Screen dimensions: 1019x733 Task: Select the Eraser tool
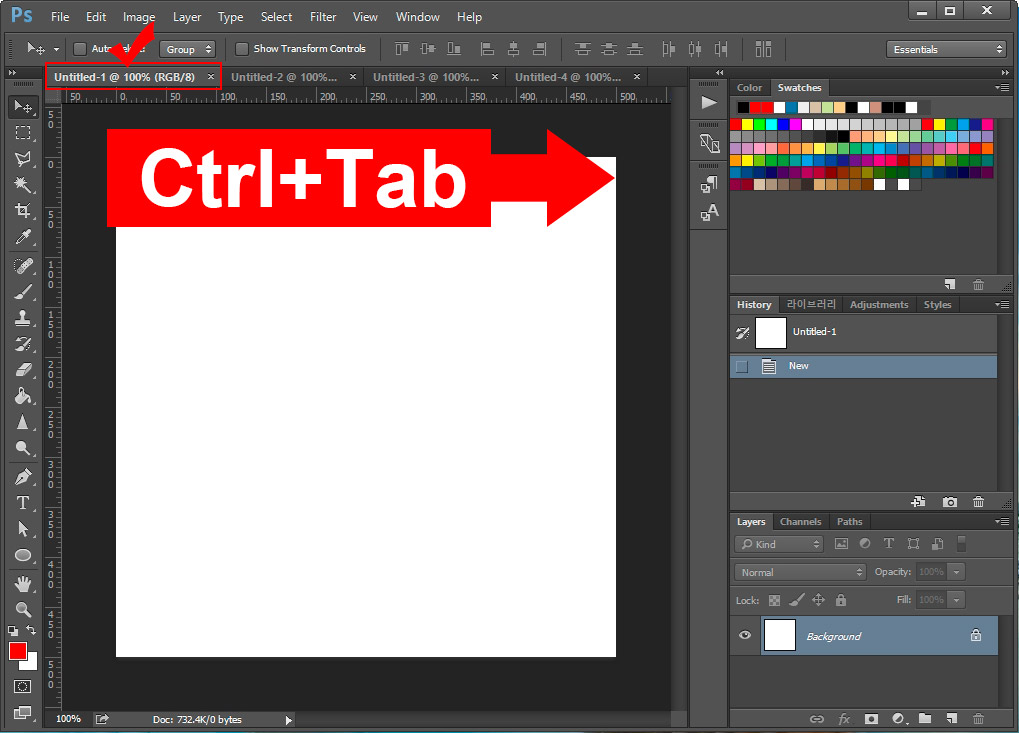[23, 370]
